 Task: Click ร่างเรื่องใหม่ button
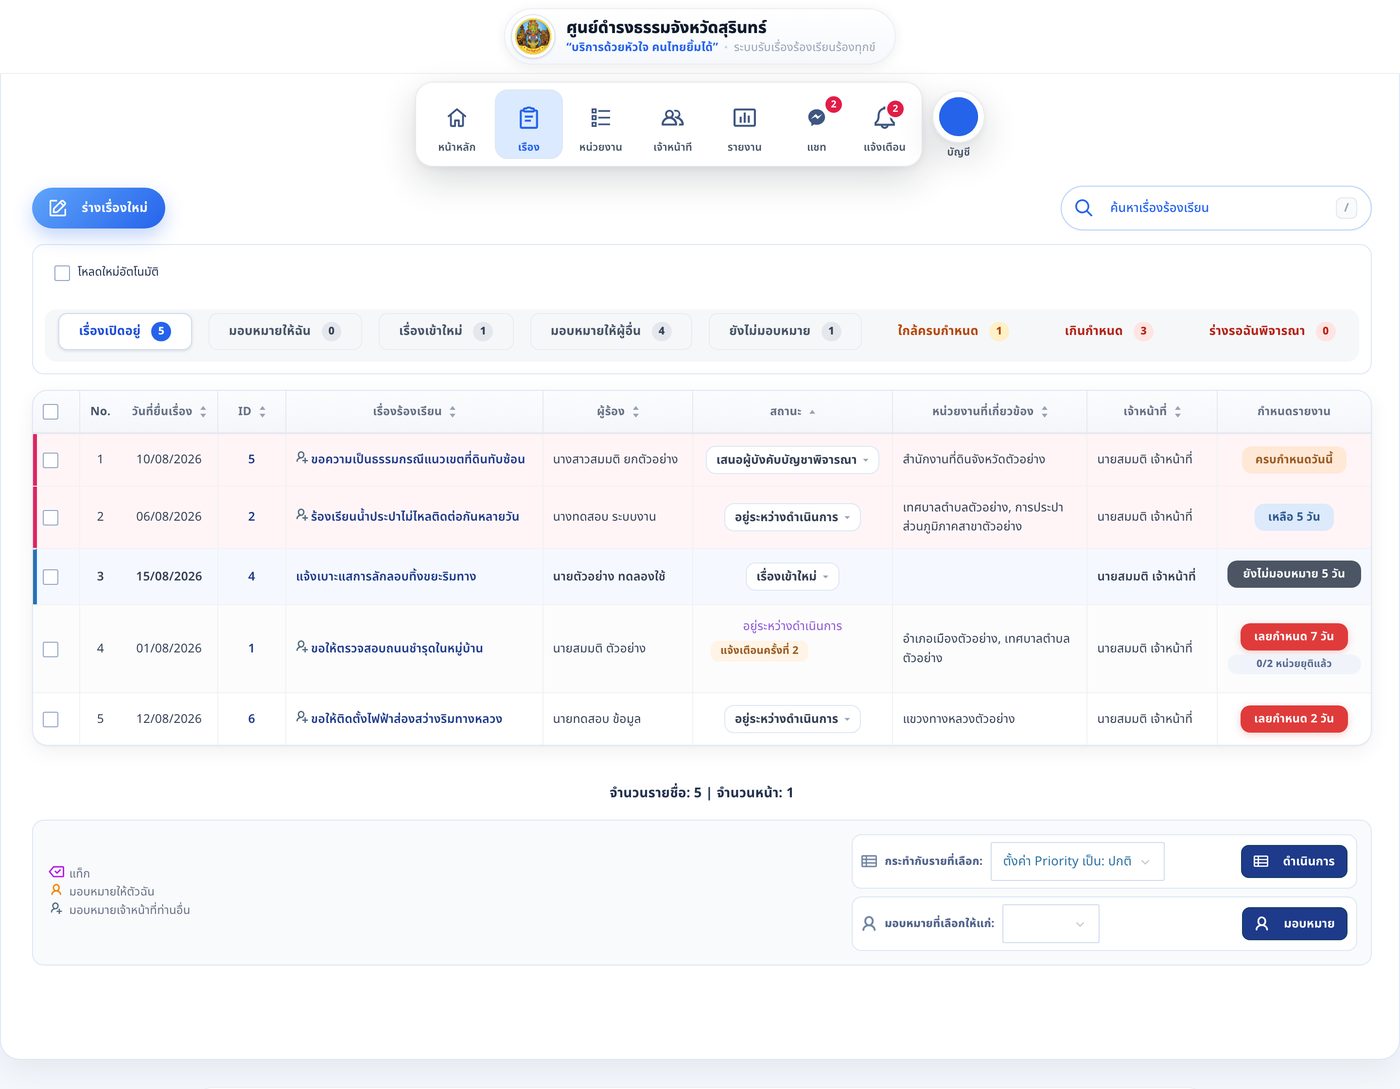point(98,208)
